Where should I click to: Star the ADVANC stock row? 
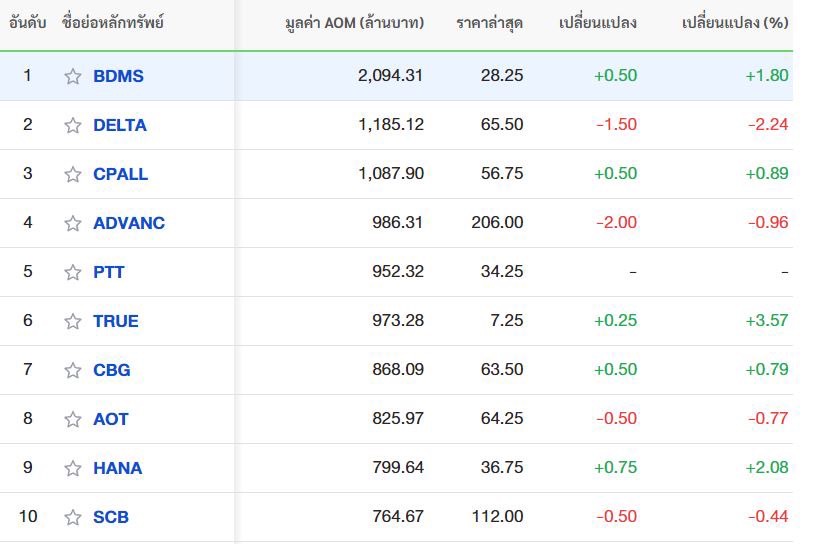[x=73, y=224]
